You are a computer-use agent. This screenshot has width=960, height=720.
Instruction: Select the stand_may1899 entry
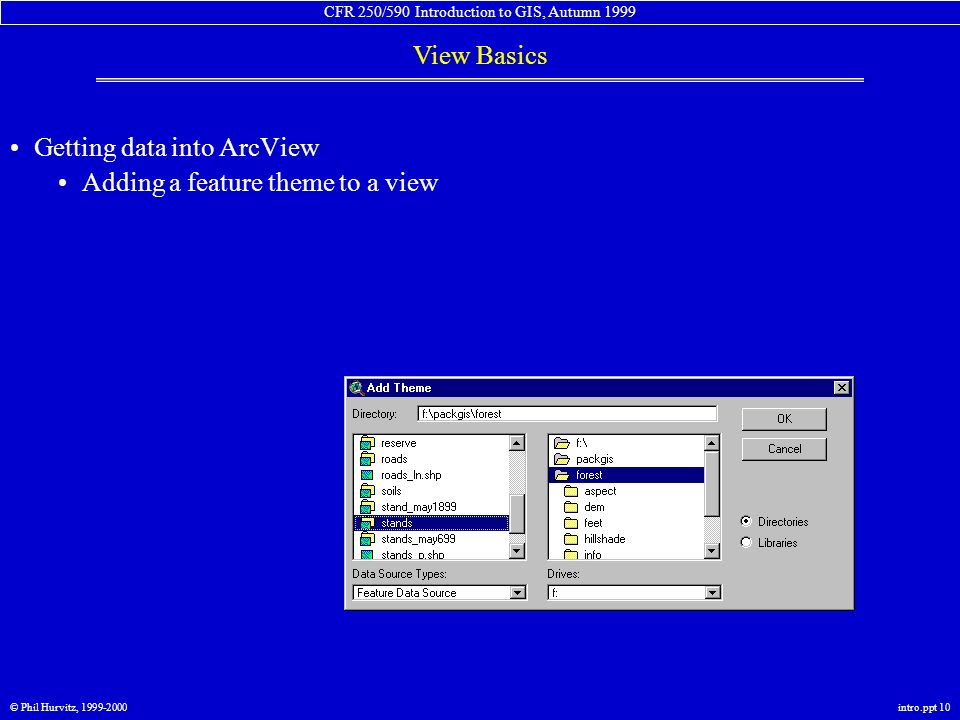pos(431,506)
